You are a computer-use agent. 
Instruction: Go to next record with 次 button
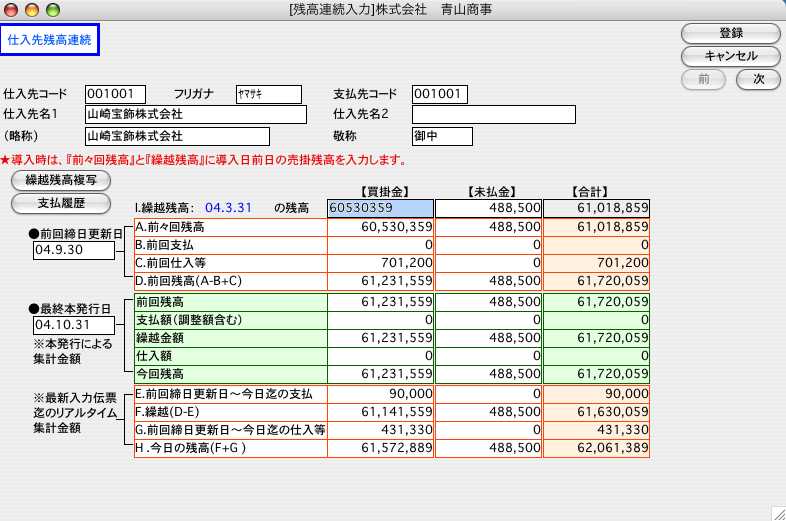(x=757, y=79)
